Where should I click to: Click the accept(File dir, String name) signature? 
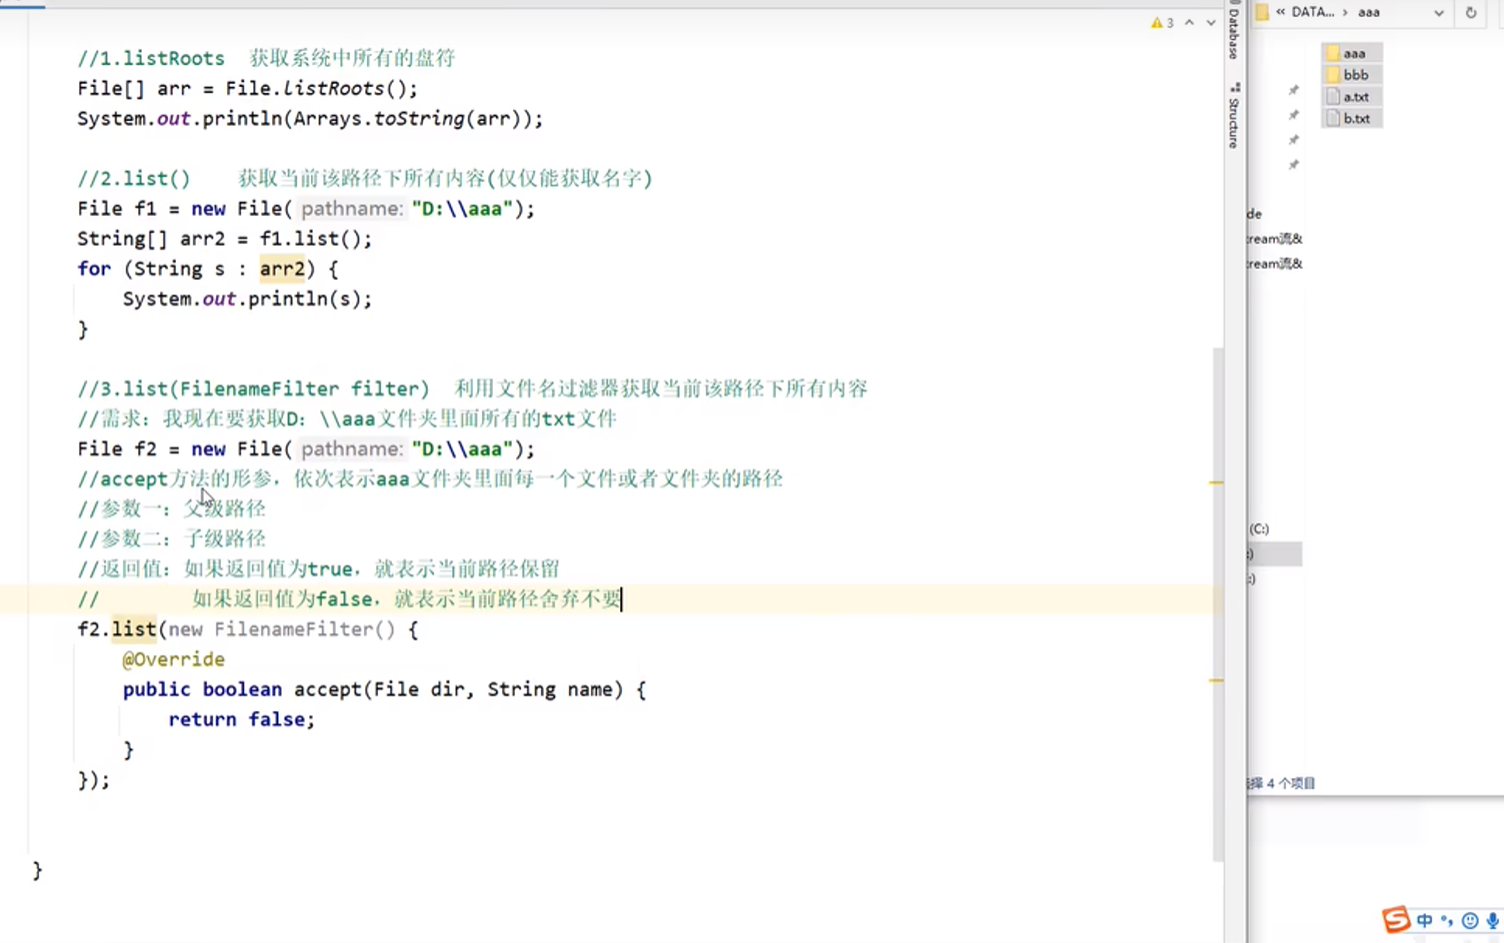click(x=458, y=689)
